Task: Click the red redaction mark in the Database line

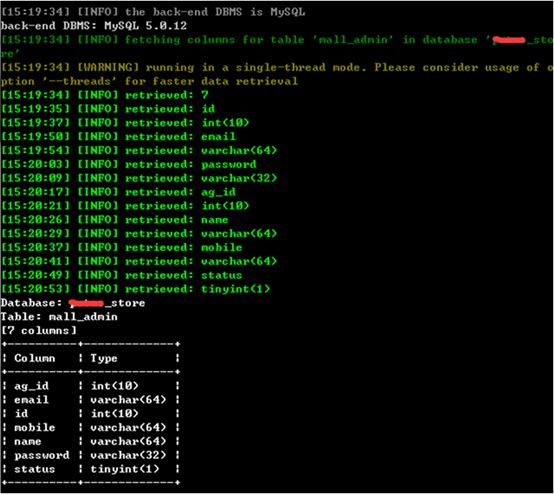Action: (86, 303)
